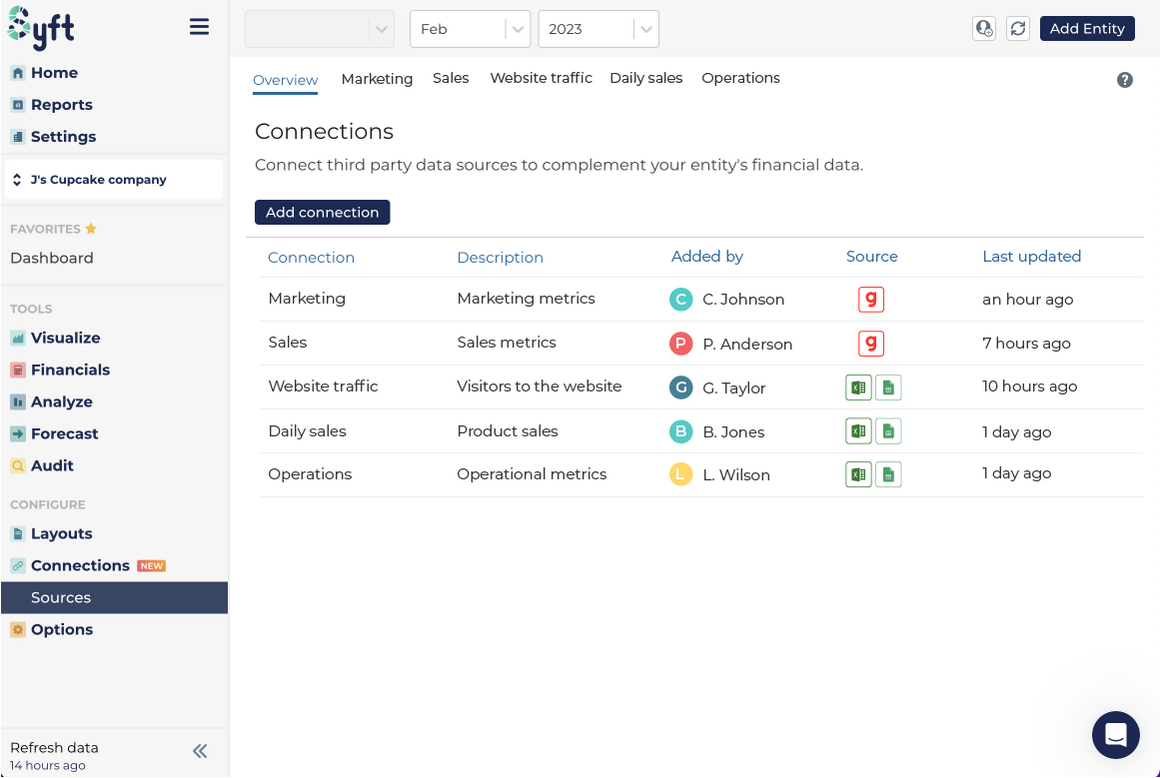Switch to the Marketing tab
1160x778 pixels.
tap(377, 78)
